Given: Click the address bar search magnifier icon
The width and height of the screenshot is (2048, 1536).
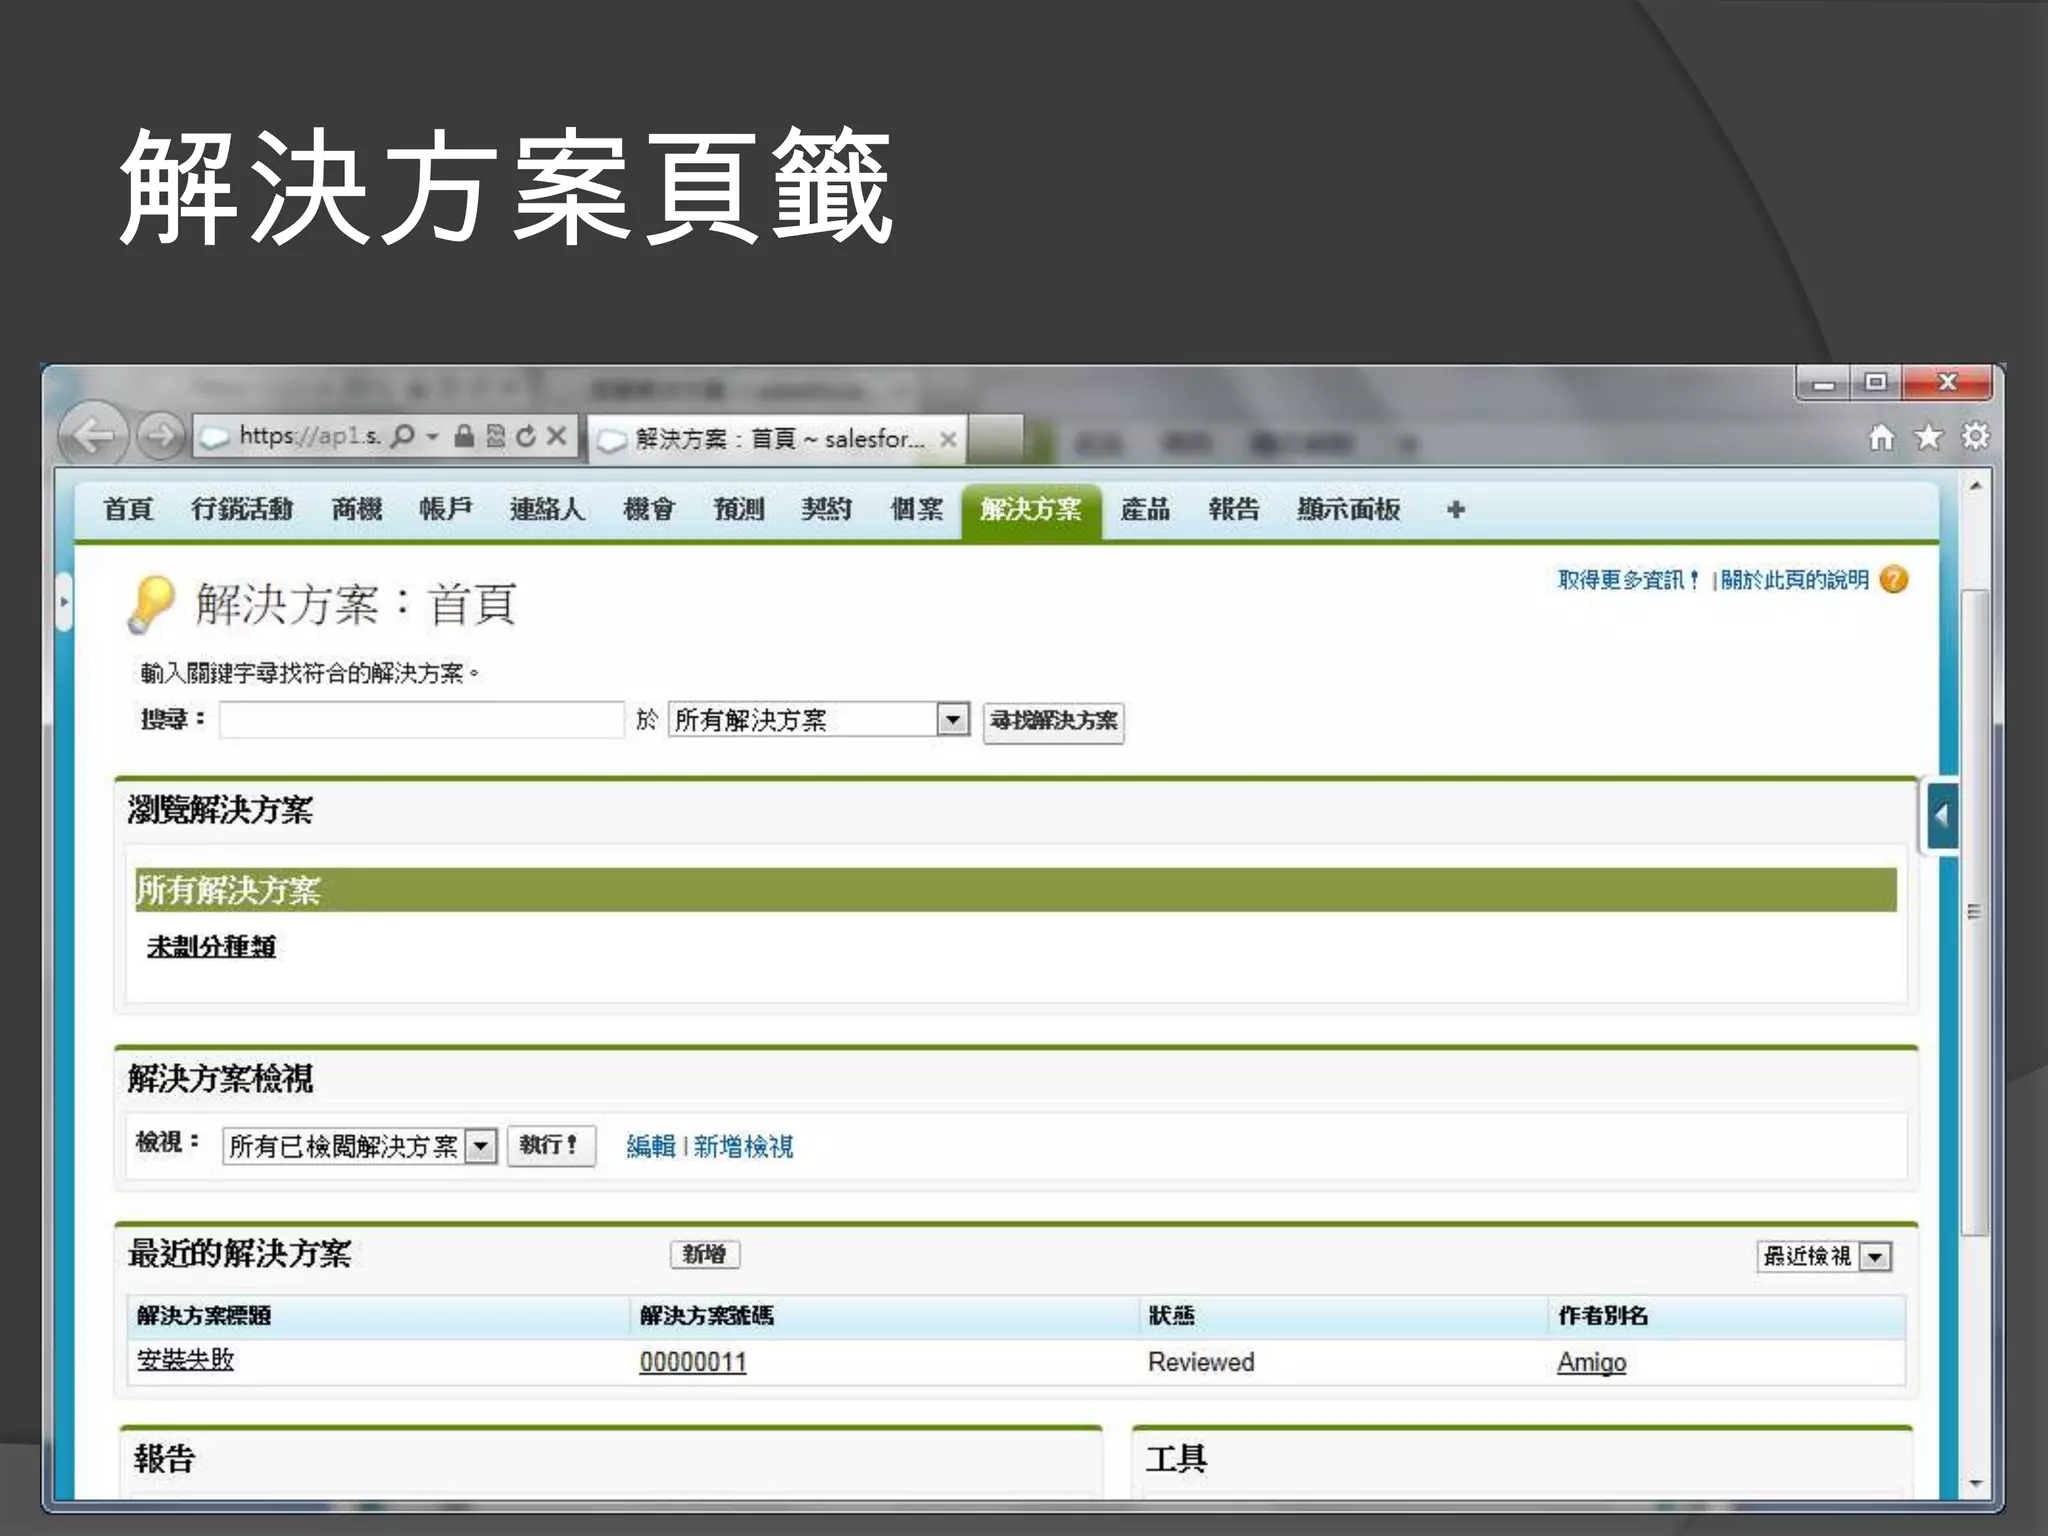Looking at the screenshot, I should tap(402, 436).
